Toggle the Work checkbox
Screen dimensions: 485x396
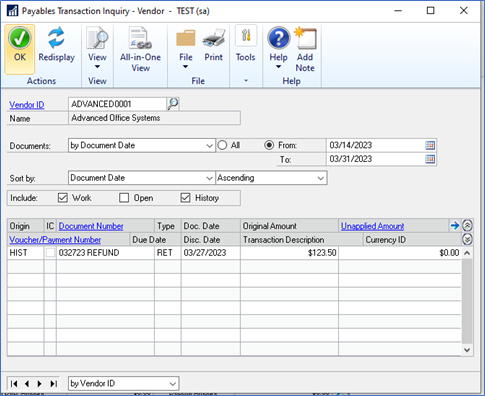[x=63, y=198]
